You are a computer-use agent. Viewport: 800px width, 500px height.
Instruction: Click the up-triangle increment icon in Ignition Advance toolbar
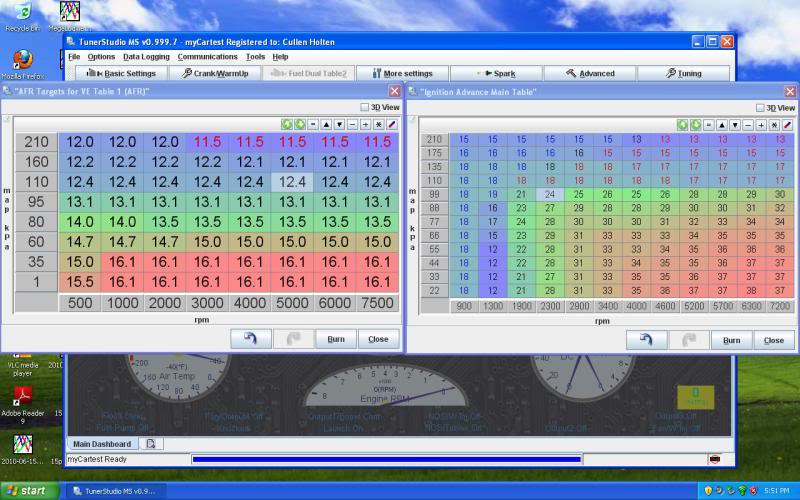[x=722, y=125]
